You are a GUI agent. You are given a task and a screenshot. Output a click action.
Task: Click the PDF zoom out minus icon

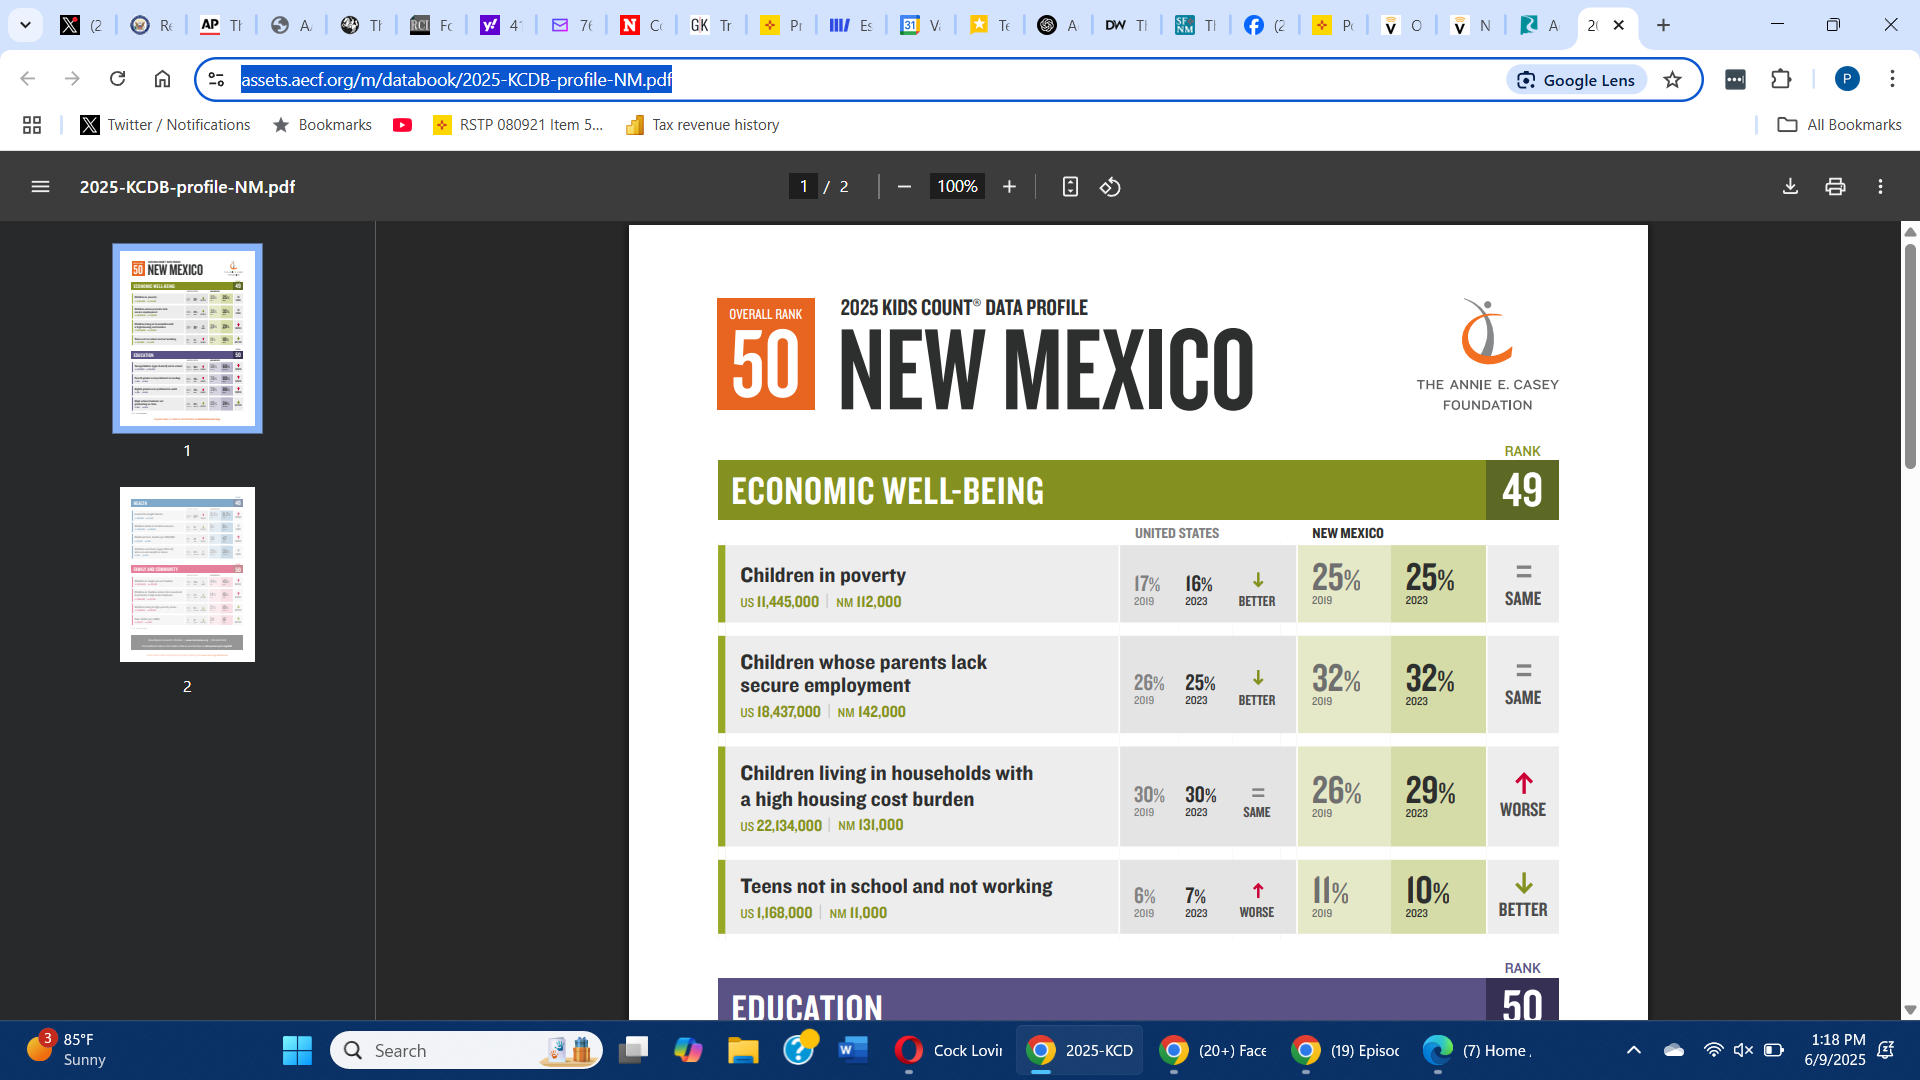click(x=904, y=187)
